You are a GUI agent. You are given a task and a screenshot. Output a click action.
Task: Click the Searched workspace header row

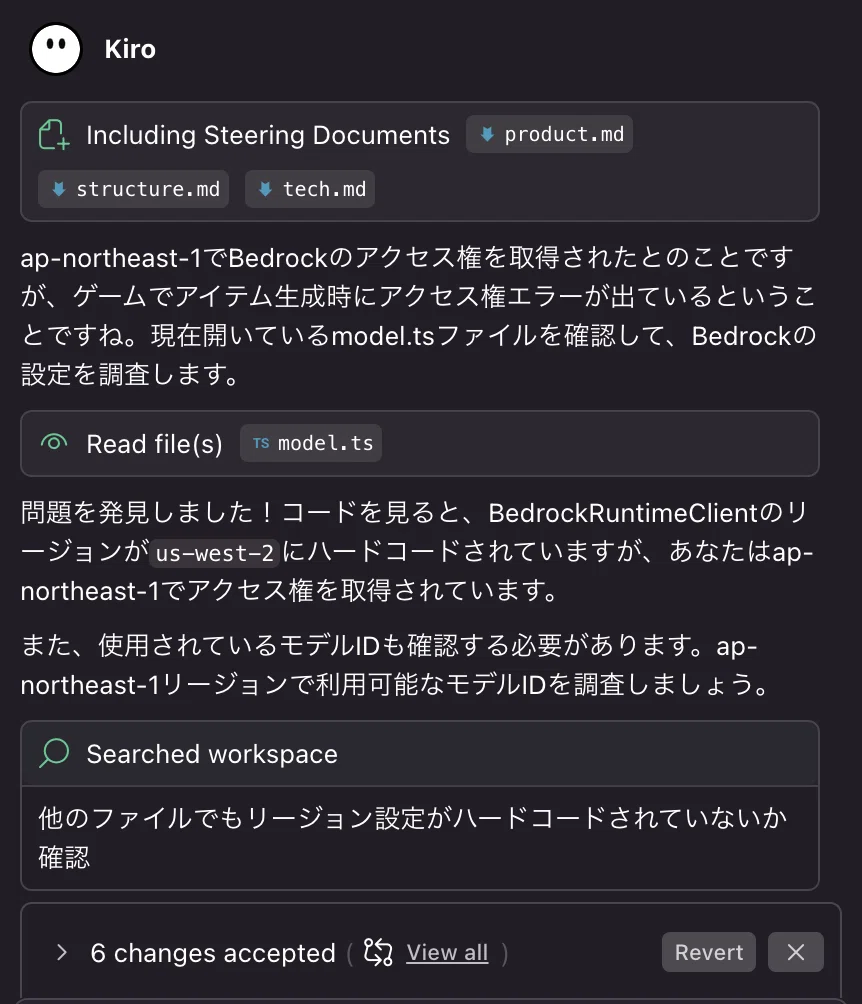(x=419, y=754)
